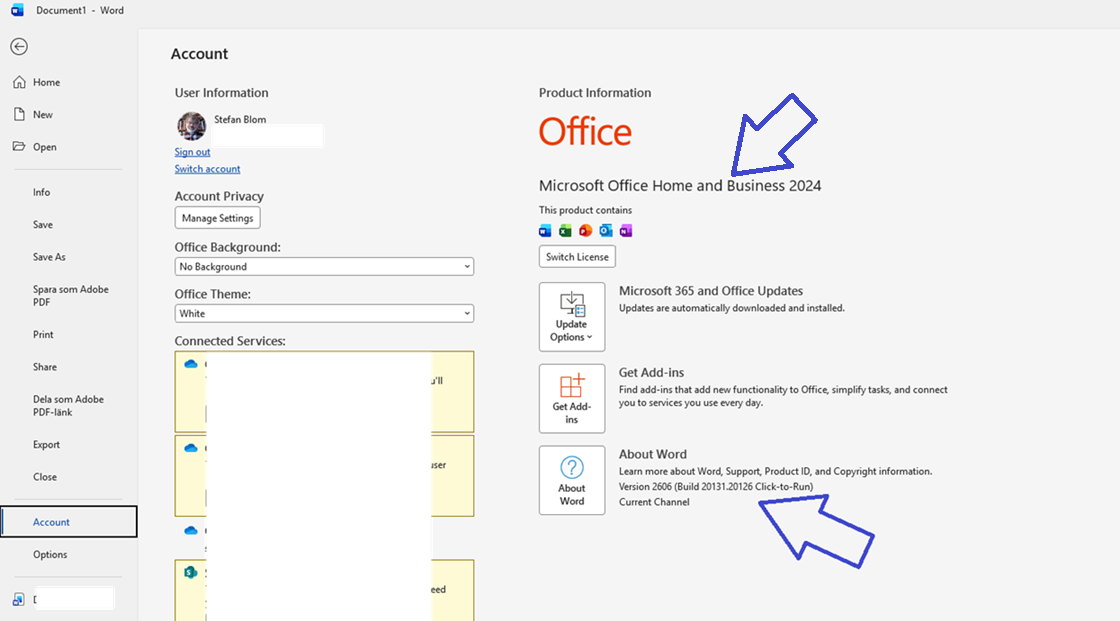The height and width of the screenshot is (621, 1120).
Task: Click the Excel app icon in product list
Action: point(565,231)
